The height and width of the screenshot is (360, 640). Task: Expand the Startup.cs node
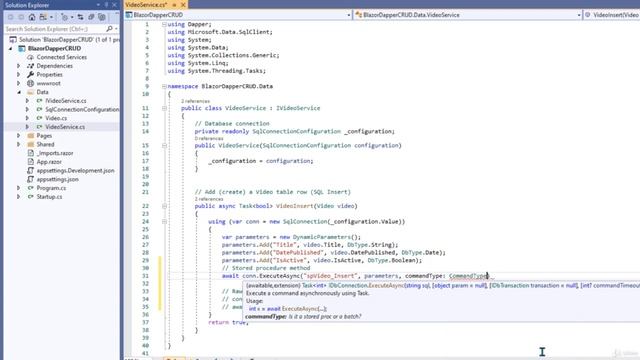tap(18, 197)
